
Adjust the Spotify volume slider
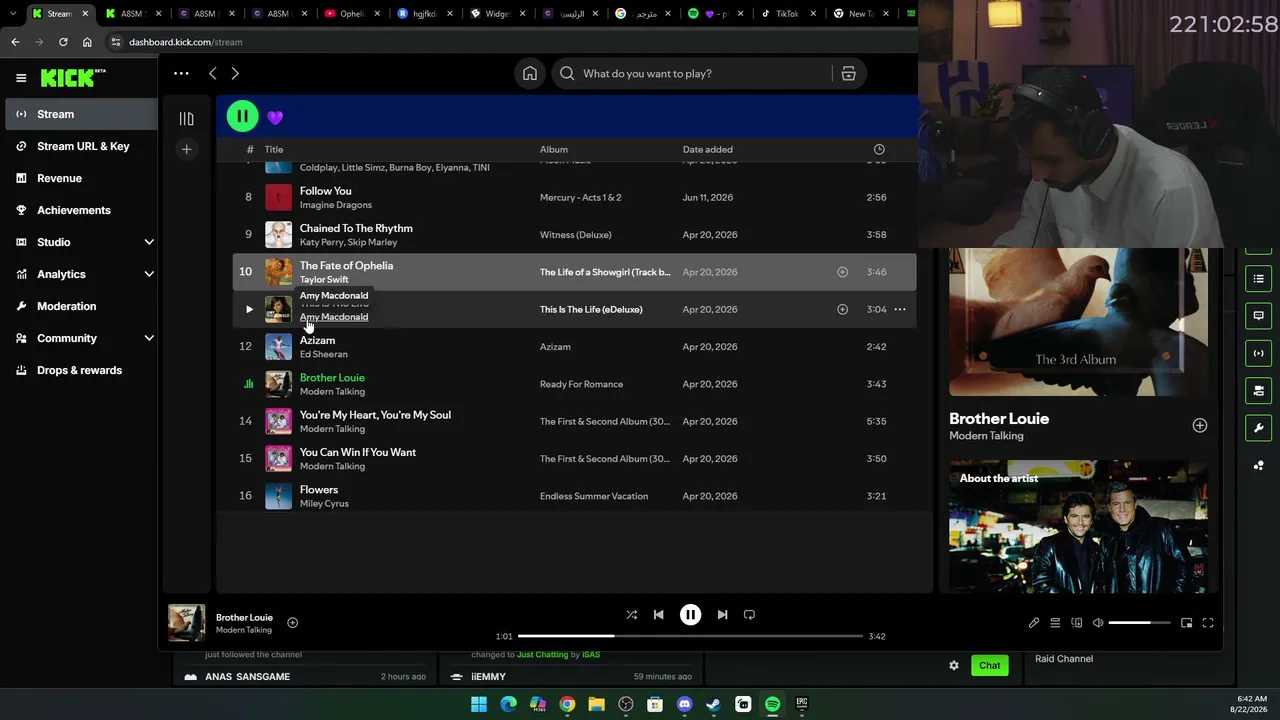click(1139, 623)
